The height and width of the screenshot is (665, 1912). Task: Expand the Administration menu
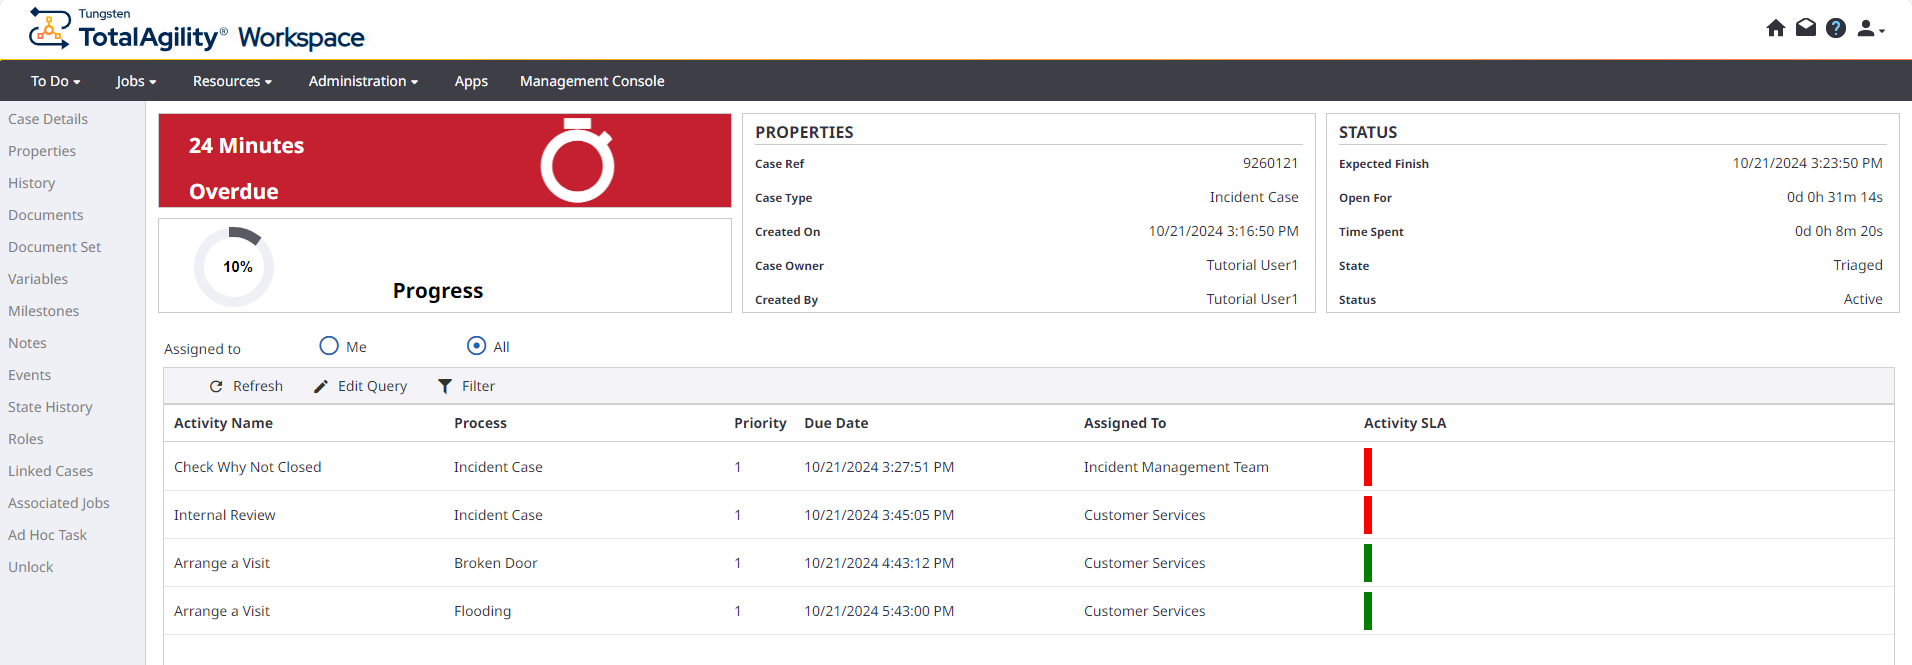363,81
